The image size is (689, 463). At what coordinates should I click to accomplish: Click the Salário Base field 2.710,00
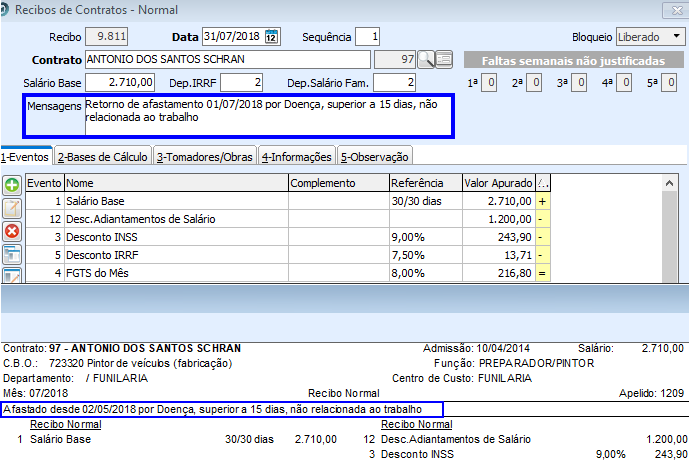pyautogui.click(x=120, y=82)
